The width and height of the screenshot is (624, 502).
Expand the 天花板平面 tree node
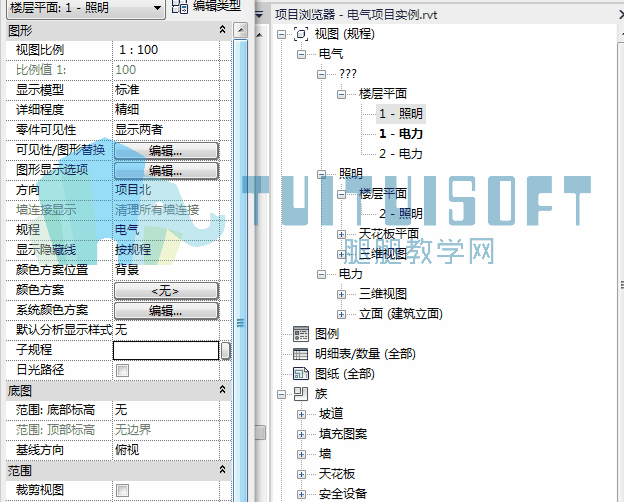[341, 234]
